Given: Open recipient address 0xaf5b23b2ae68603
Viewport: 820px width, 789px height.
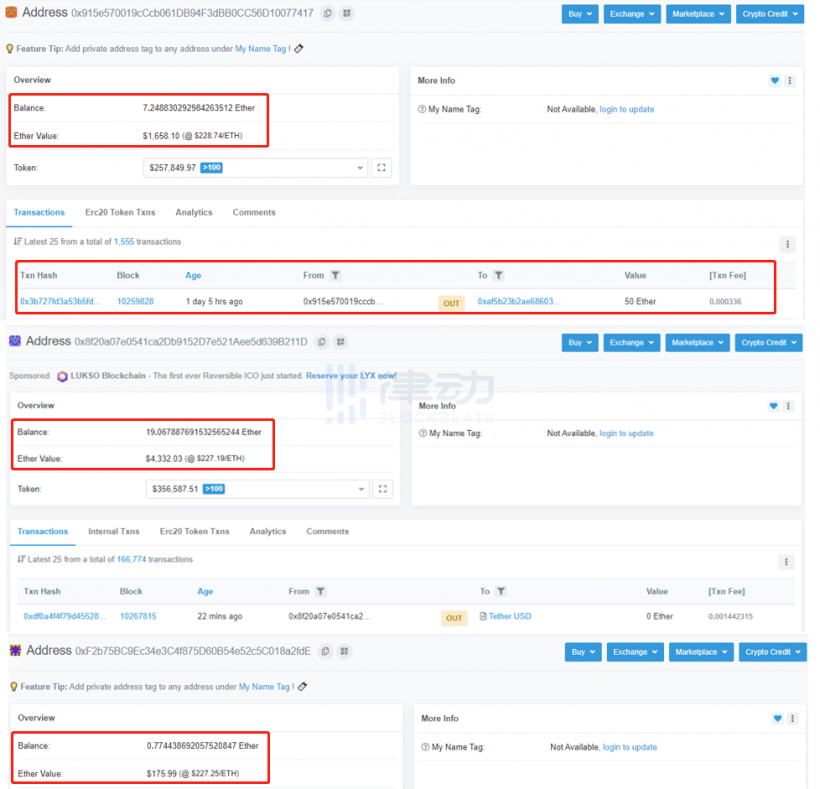Looking at the screenshot, I should (519, 302).
